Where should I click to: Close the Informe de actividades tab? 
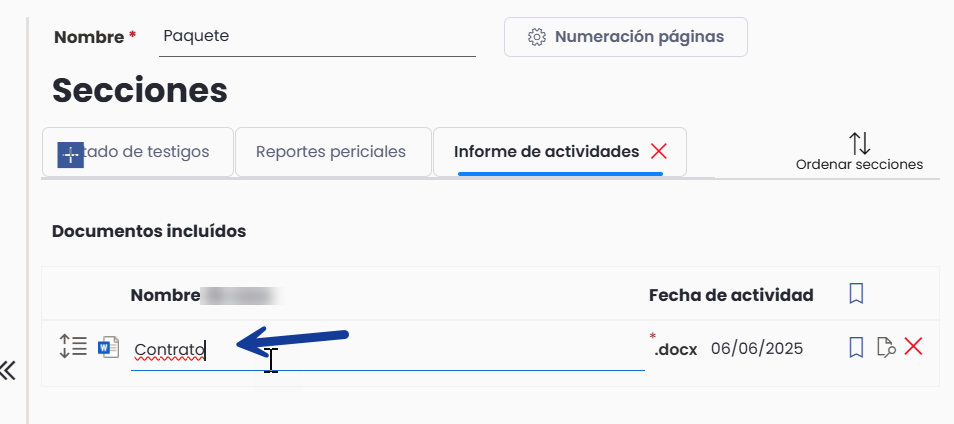659,151
